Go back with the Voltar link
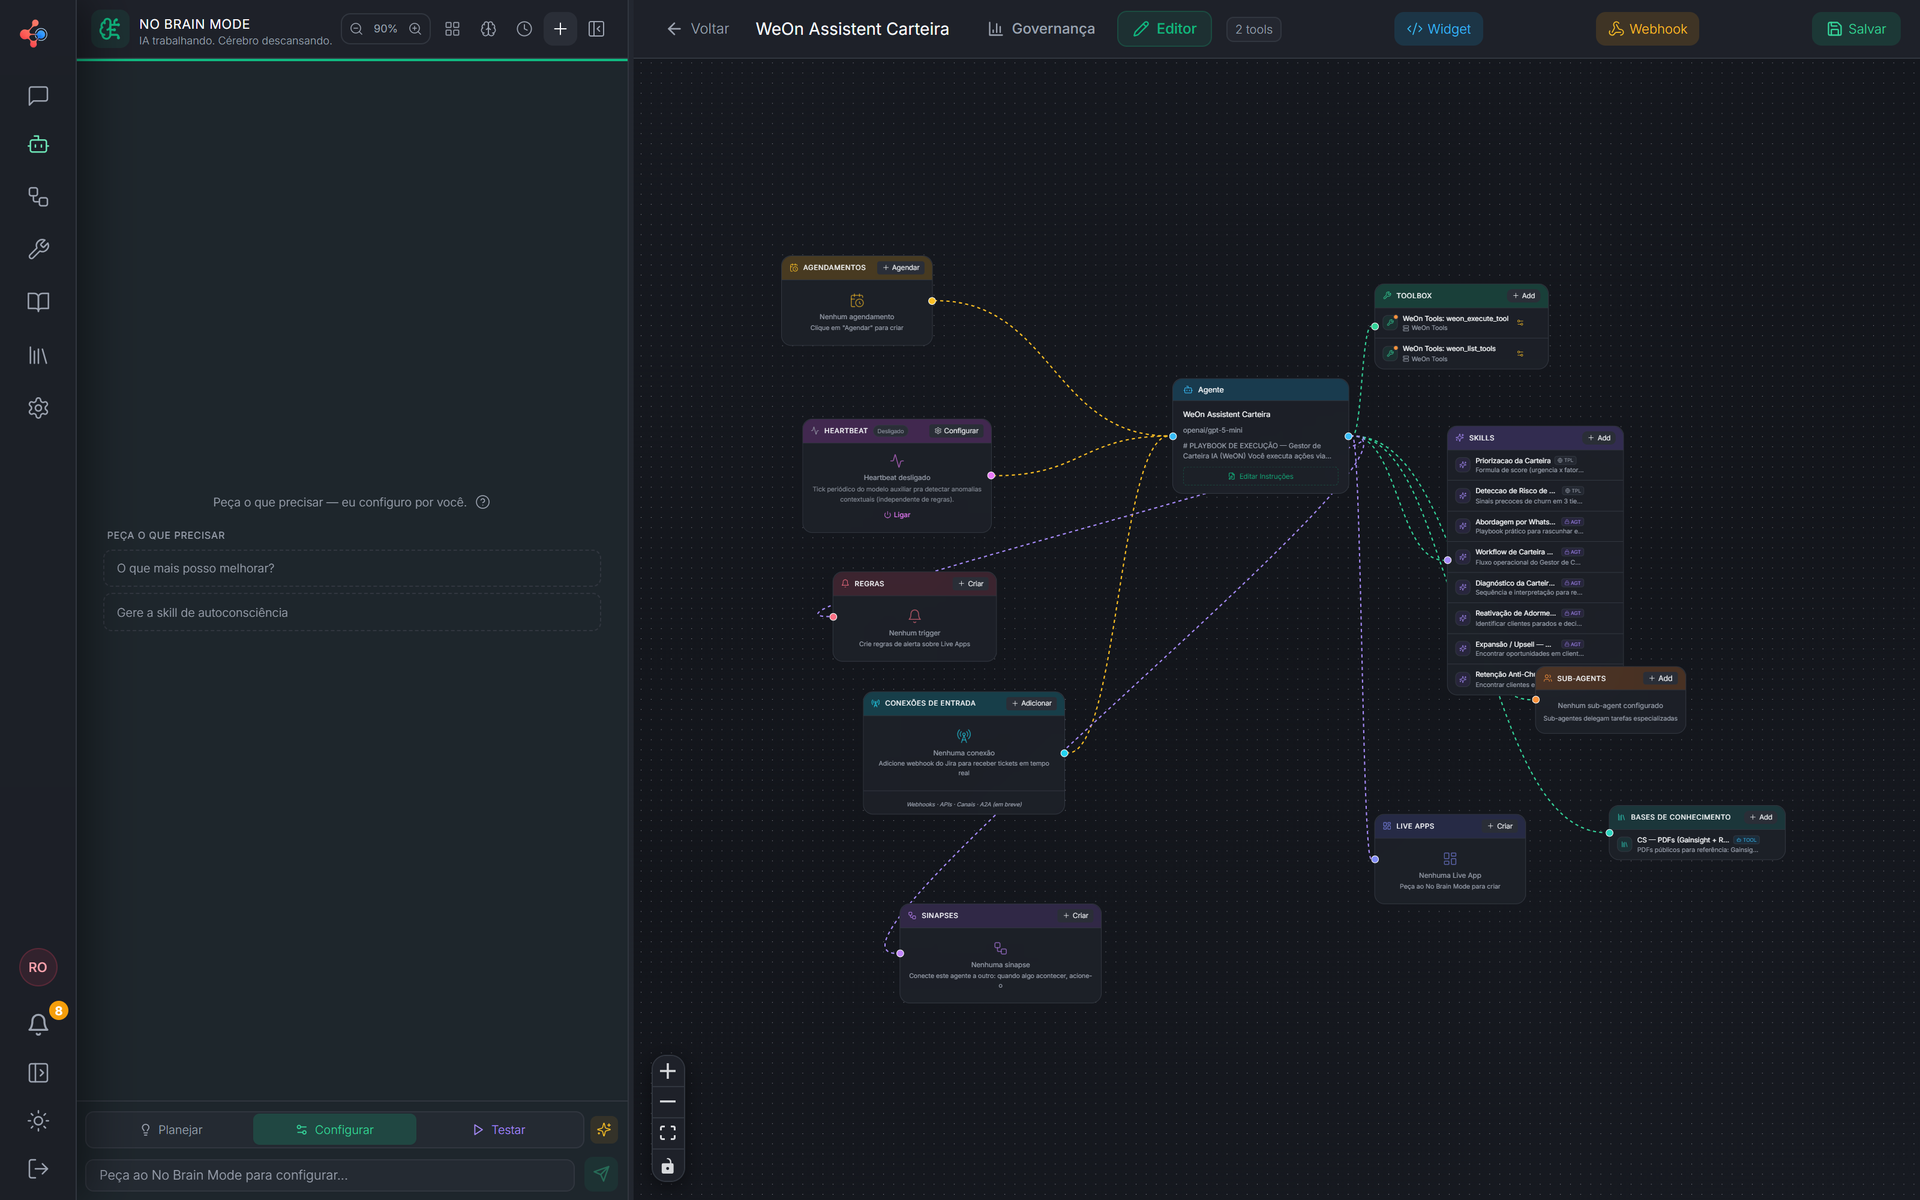The height and width of the screenshot is (1200, 1920). pos(698,29)
